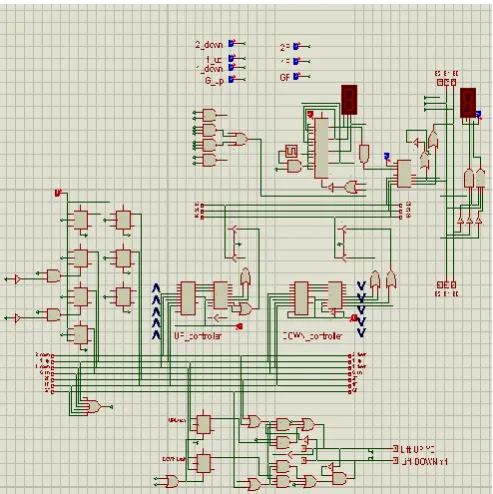Toggle blue logic state near right decoder chip
Screen dimensions: 493x494
(387, 156)
